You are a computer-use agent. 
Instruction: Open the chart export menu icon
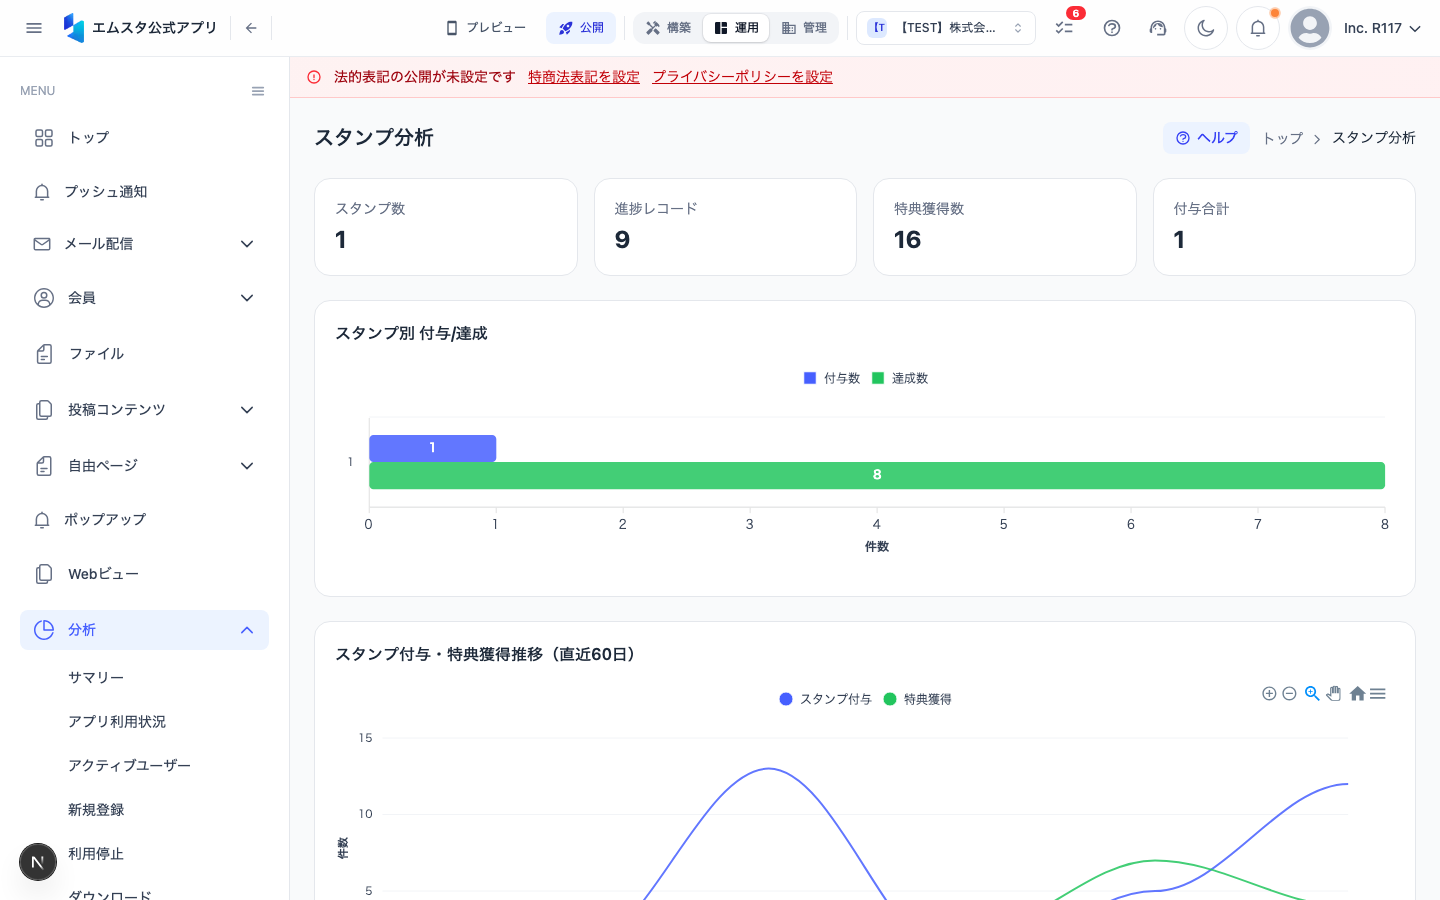1378,693
